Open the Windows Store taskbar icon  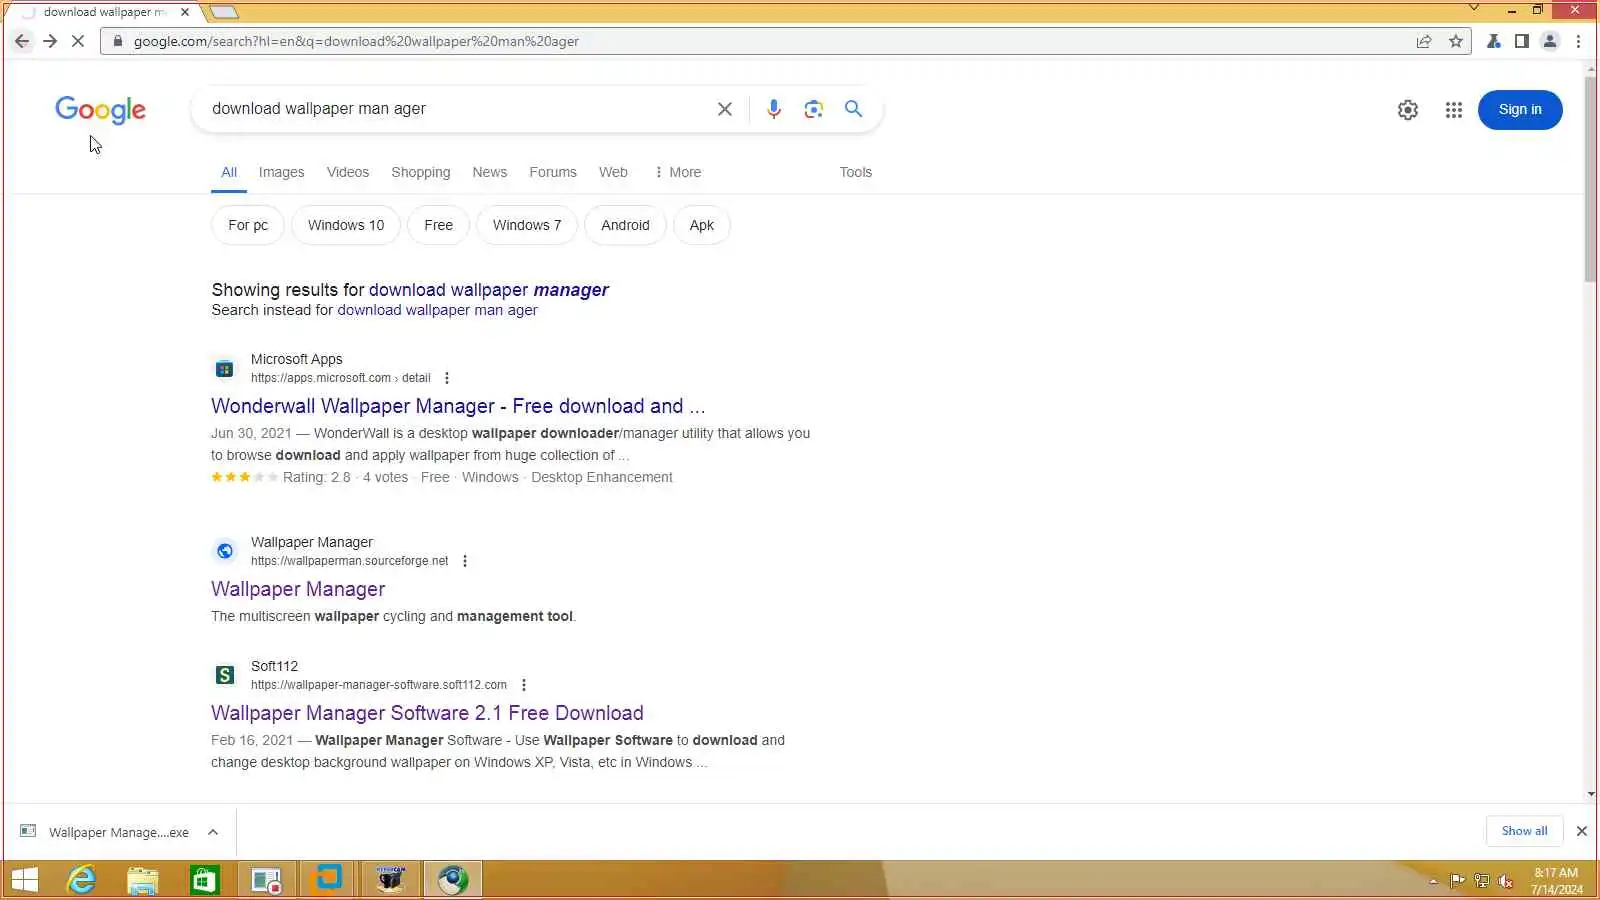pyautogui.click(x=205, y=880)
